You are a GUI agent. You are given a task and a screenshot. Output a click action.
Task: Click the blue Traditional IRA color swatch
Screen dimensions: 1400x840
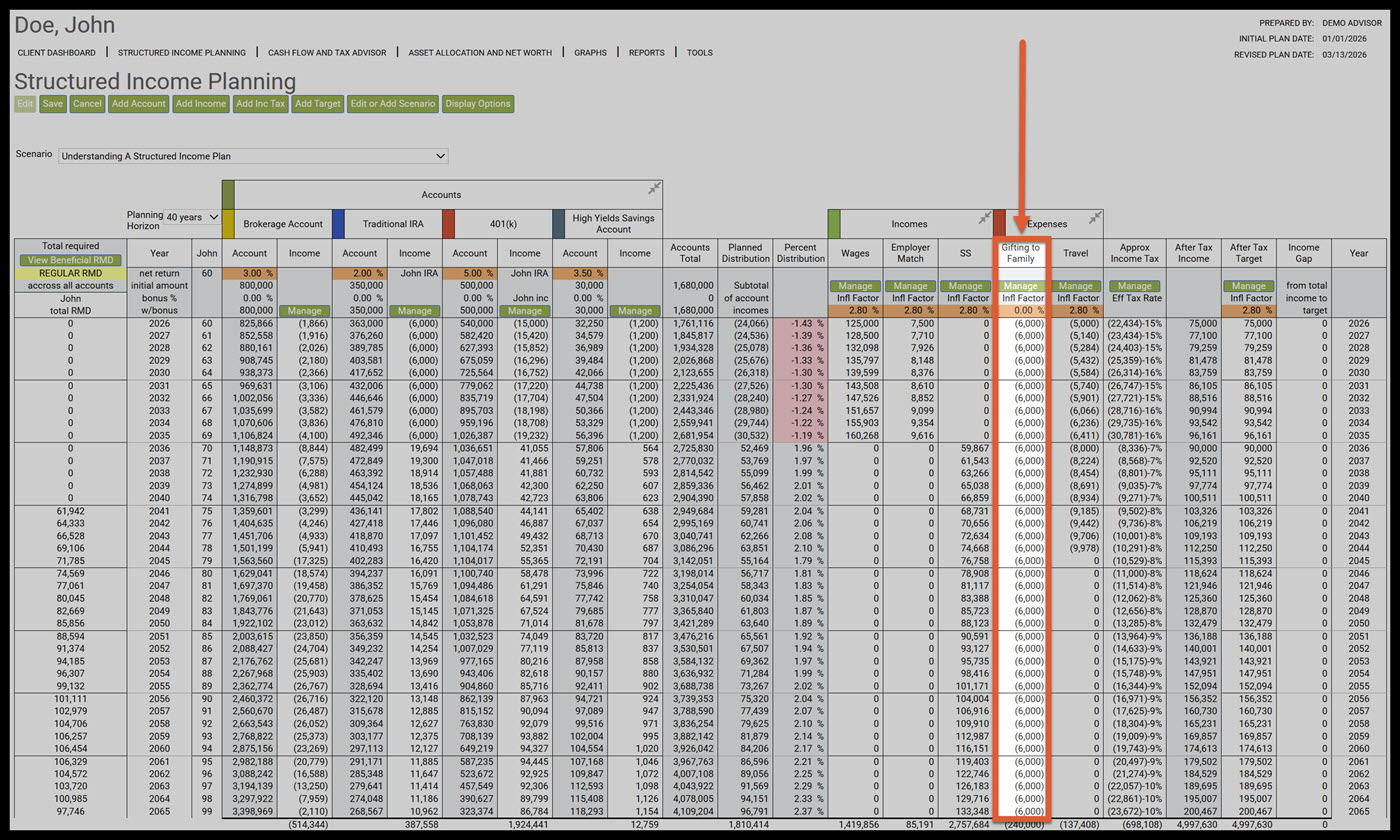[x=338, y=224]
